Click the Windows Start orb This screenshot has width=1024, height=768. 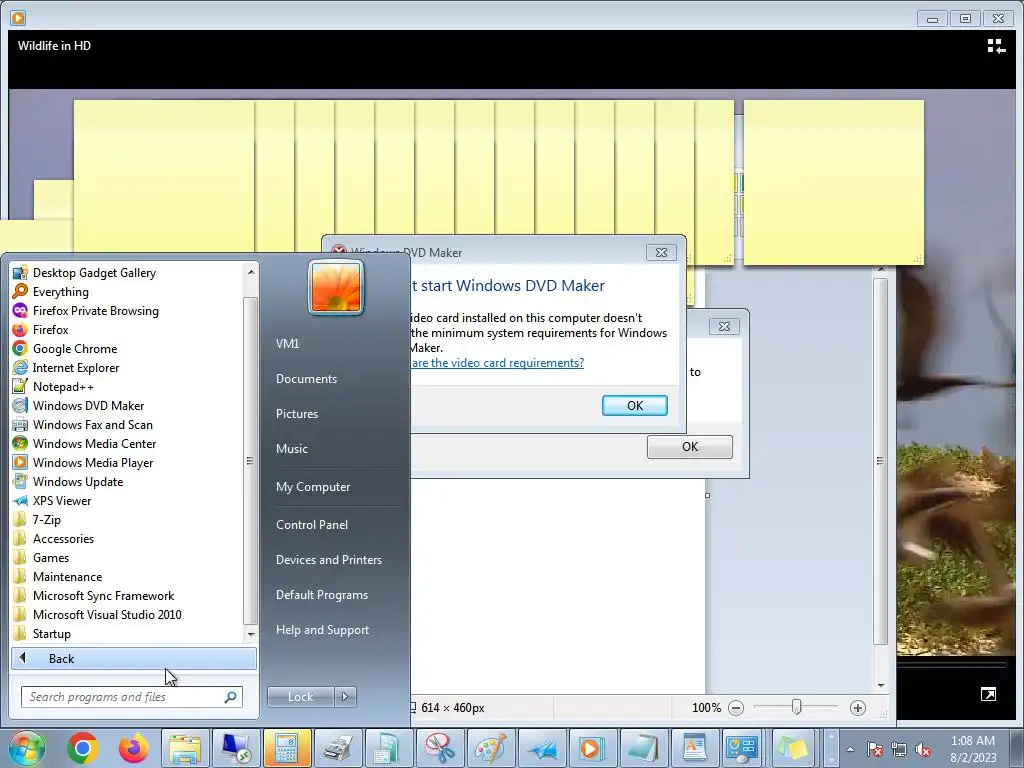(x=26, y=748)
